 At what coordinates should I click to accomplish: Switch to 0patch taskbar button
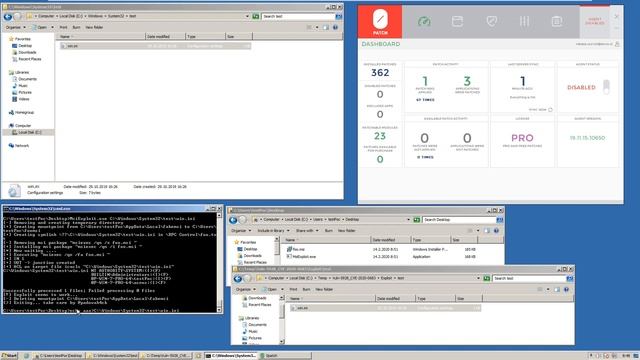coord(285,356)
